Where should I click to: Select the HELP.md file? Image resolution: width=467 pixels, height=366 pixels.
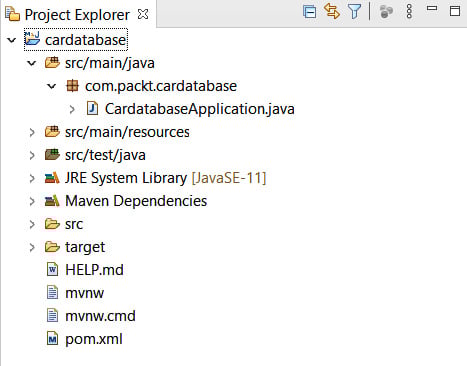click(x=94, y=270)
